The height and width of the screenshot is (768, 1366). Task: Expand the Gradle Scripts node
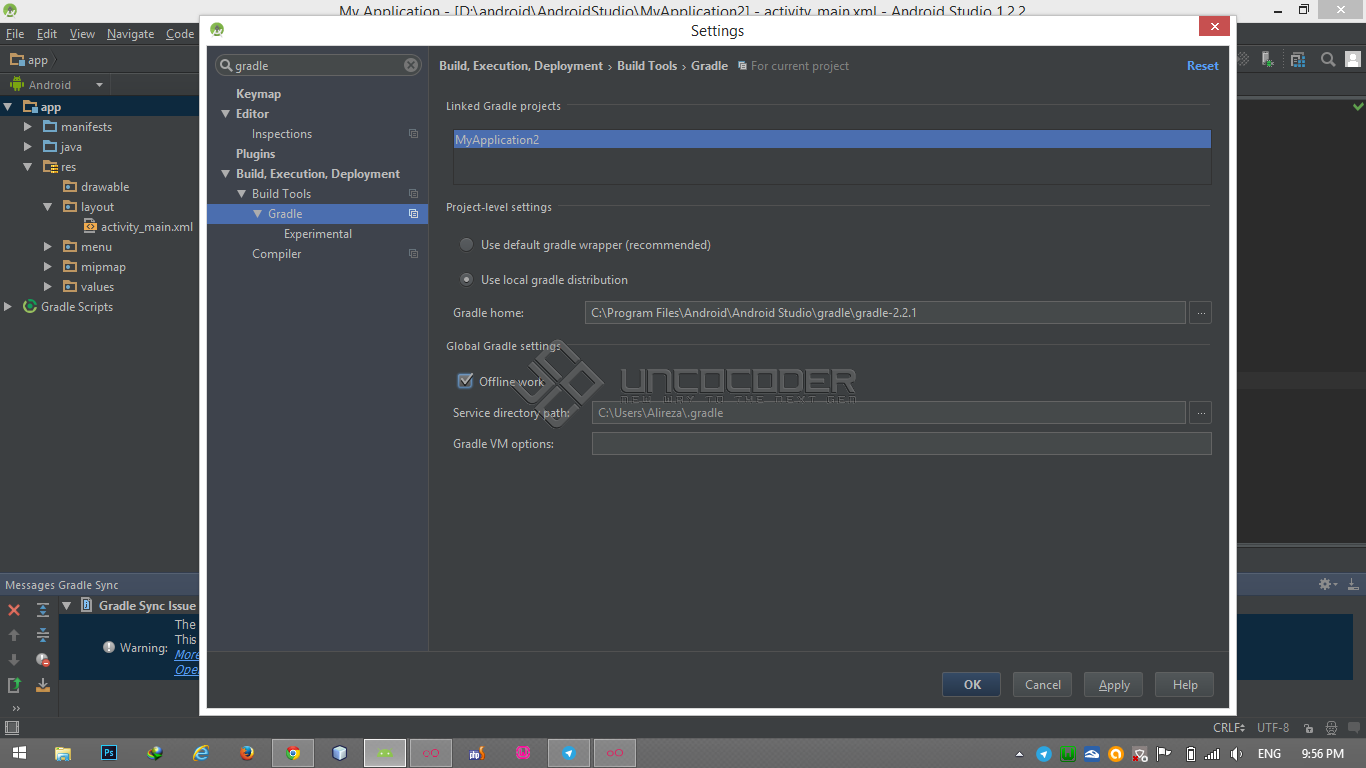point(8,307)
